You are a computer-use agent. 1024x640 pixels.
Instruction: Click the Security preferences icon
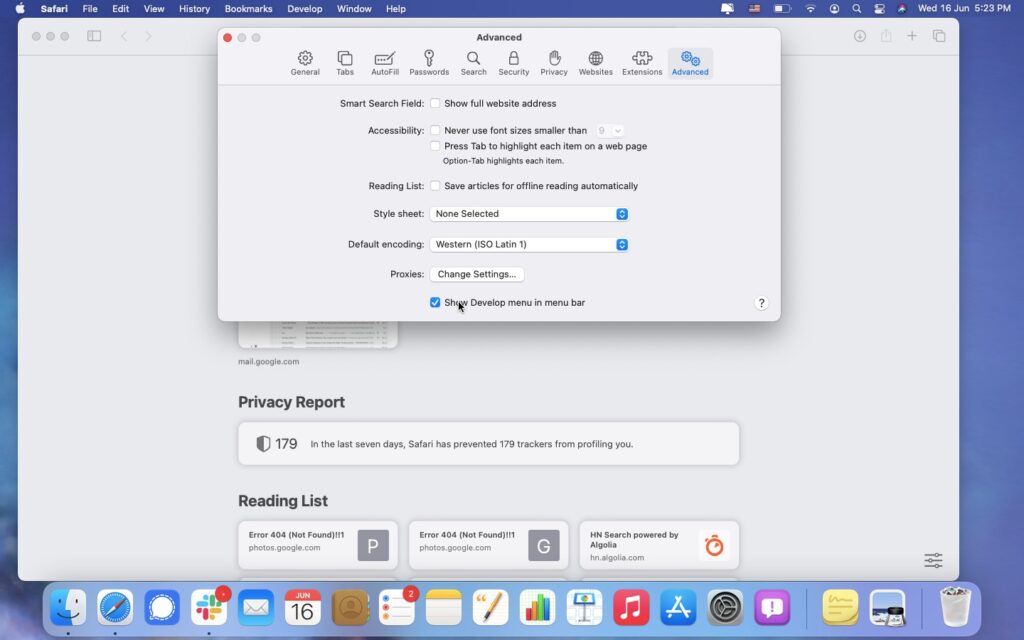(513, 60)
